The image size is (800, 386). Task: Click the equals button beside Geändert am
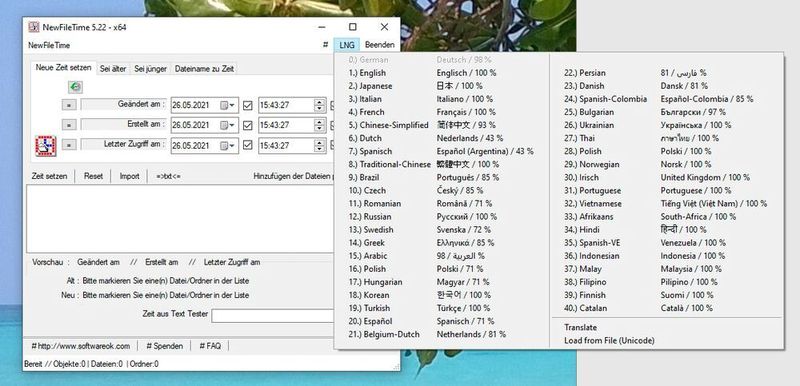69,105
